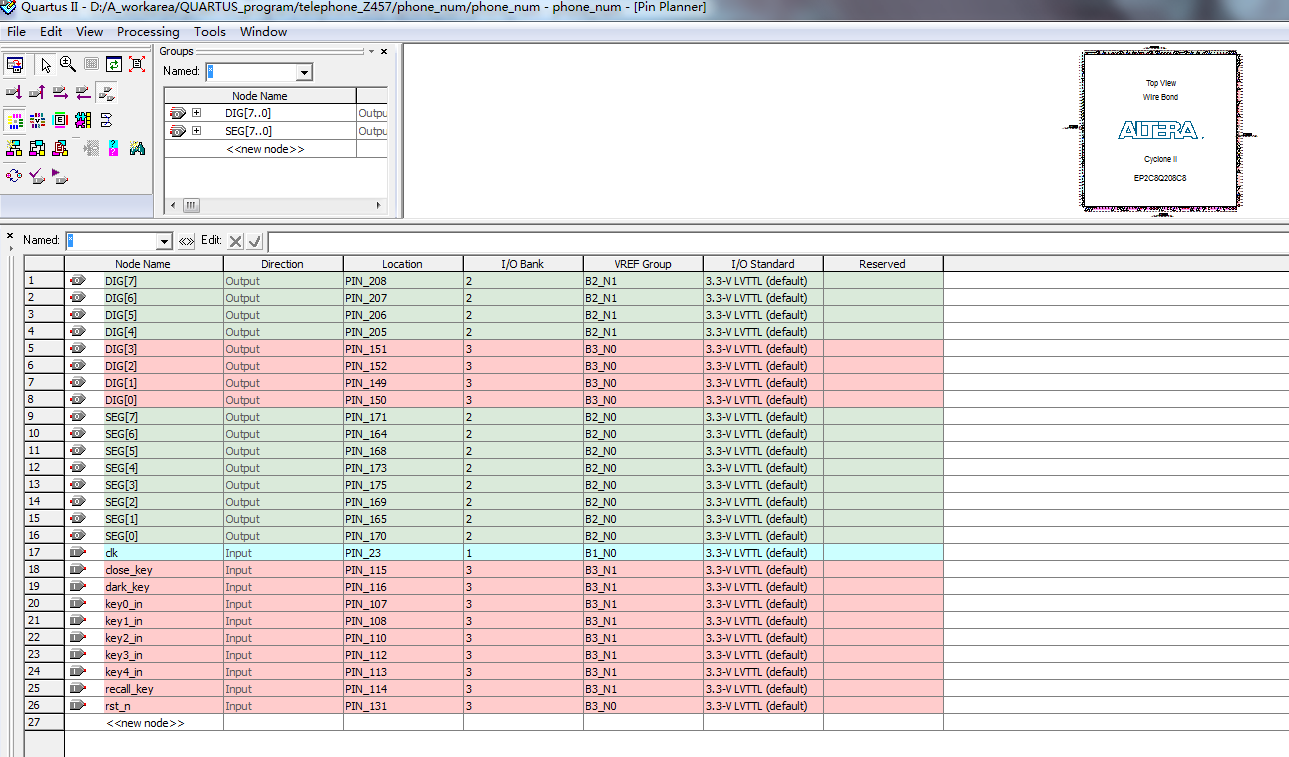This screenshot has height=757, width=1289.
Task: Click the PIN_208 location cell
Action: (403, 281)
